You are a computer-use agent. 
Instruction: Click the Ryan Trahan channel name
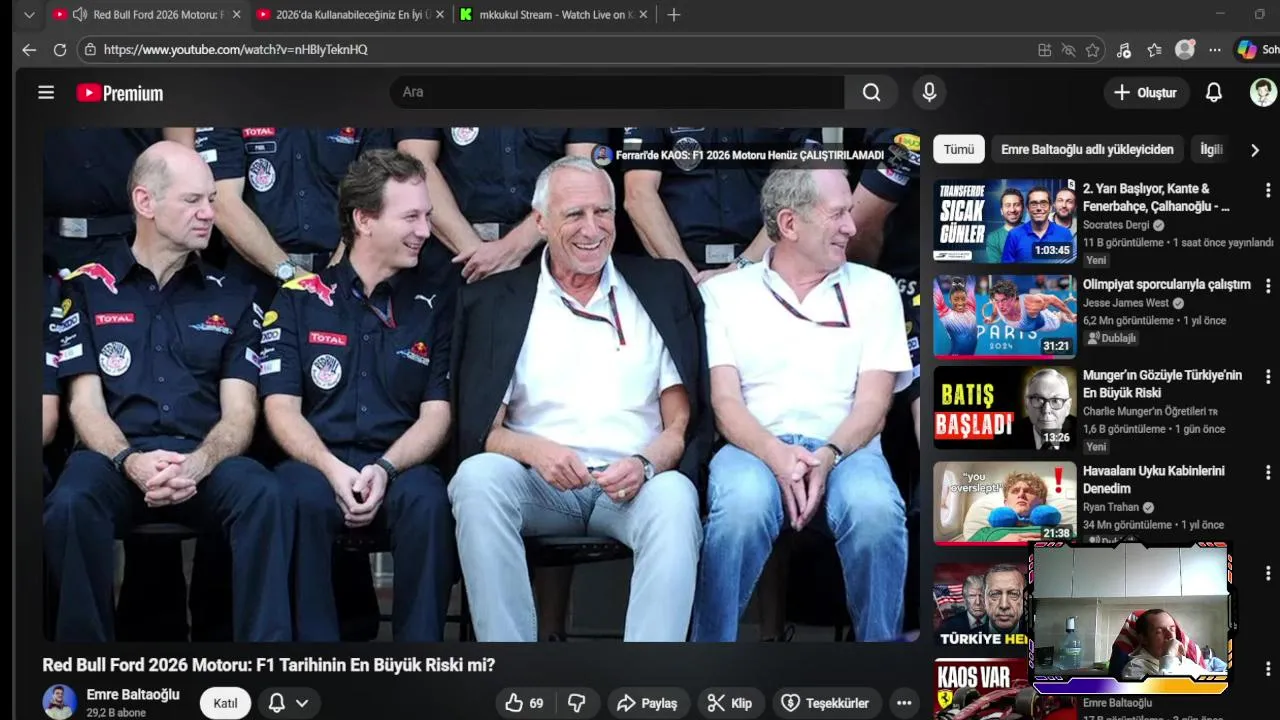[x=1111, y=507]
